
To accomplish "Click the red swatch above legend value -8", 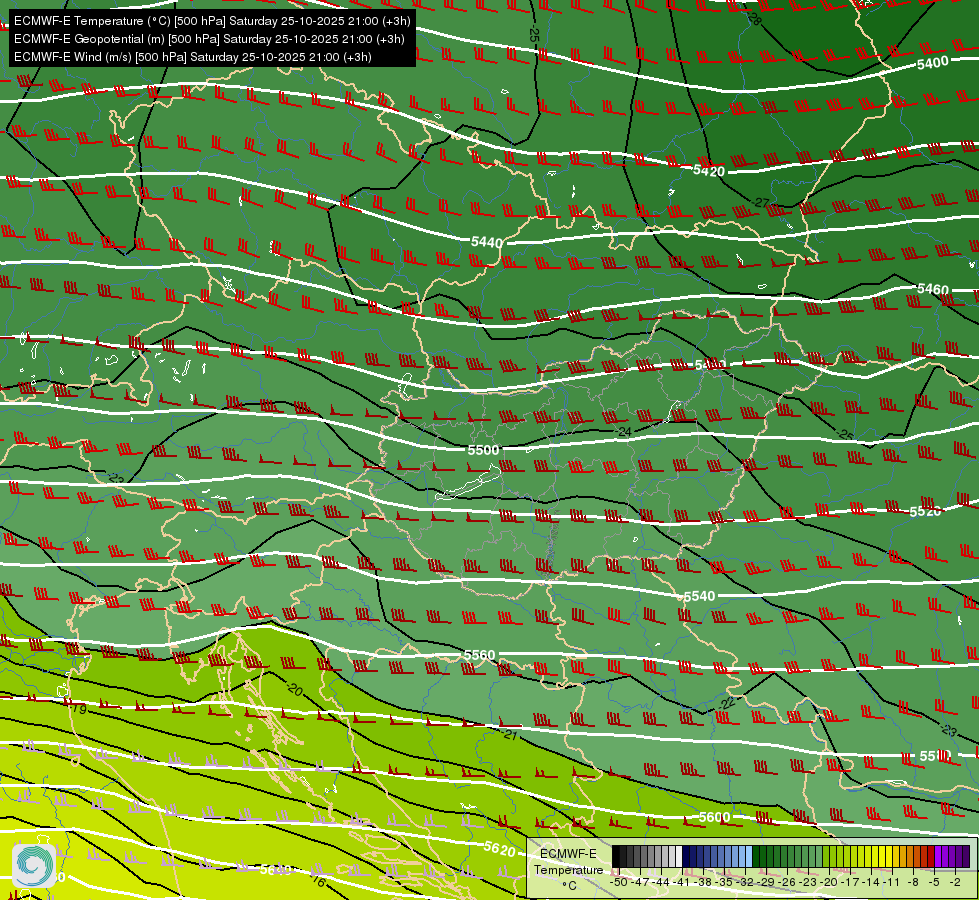I will pyautogui.click(x=918, y=857).
